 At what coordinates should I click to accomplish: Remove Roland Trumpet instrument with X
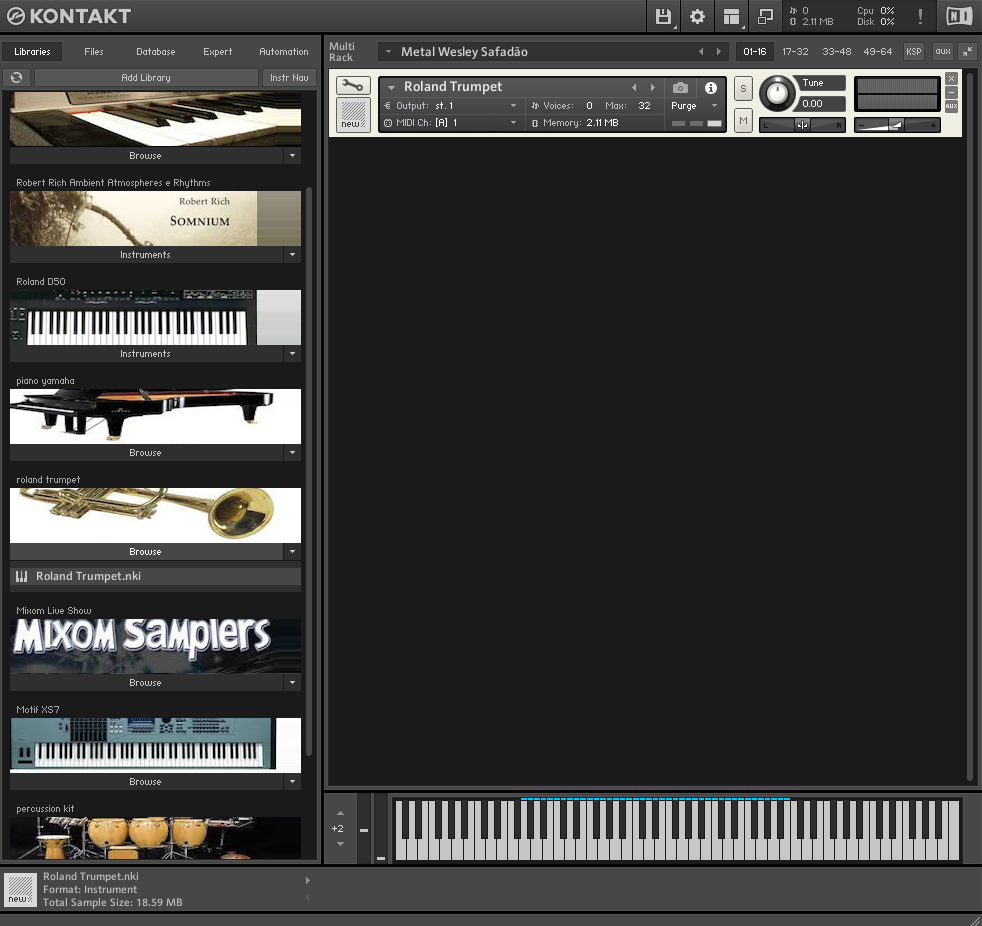coord(951,78)
